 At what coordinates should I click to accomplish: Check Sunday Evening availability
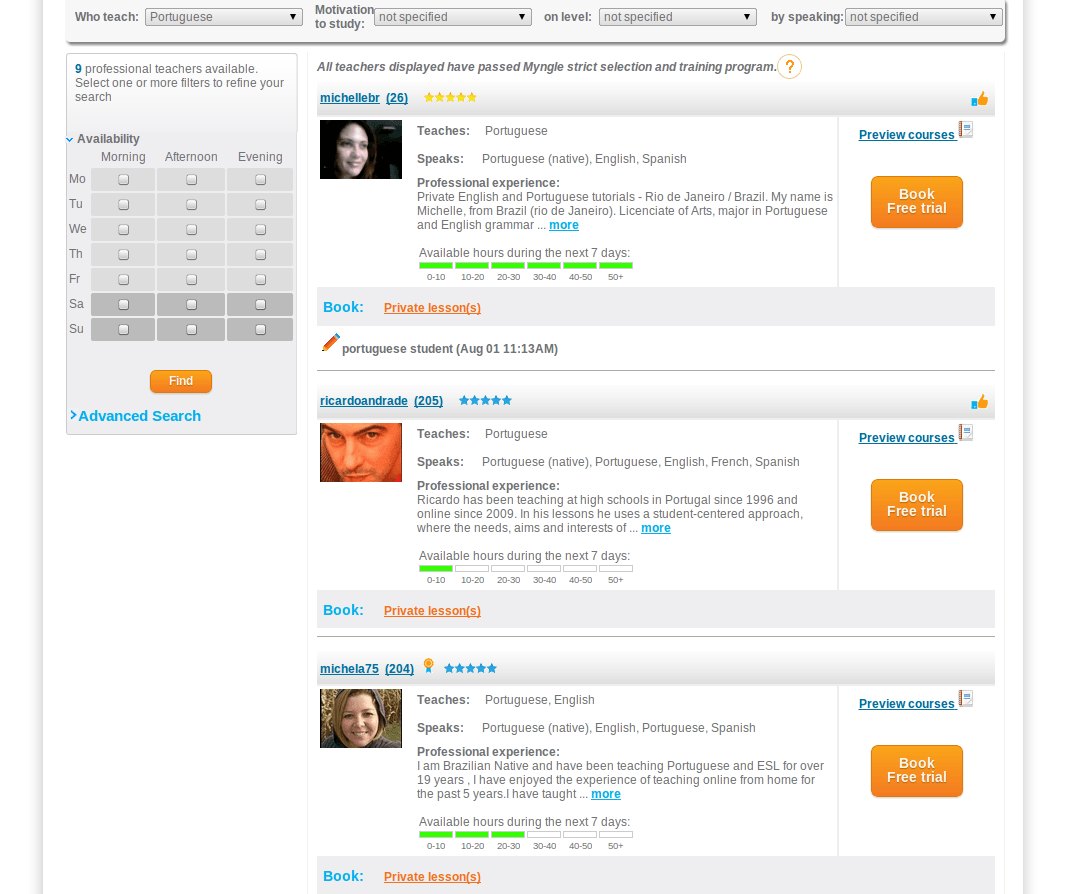tap(260, 330)
